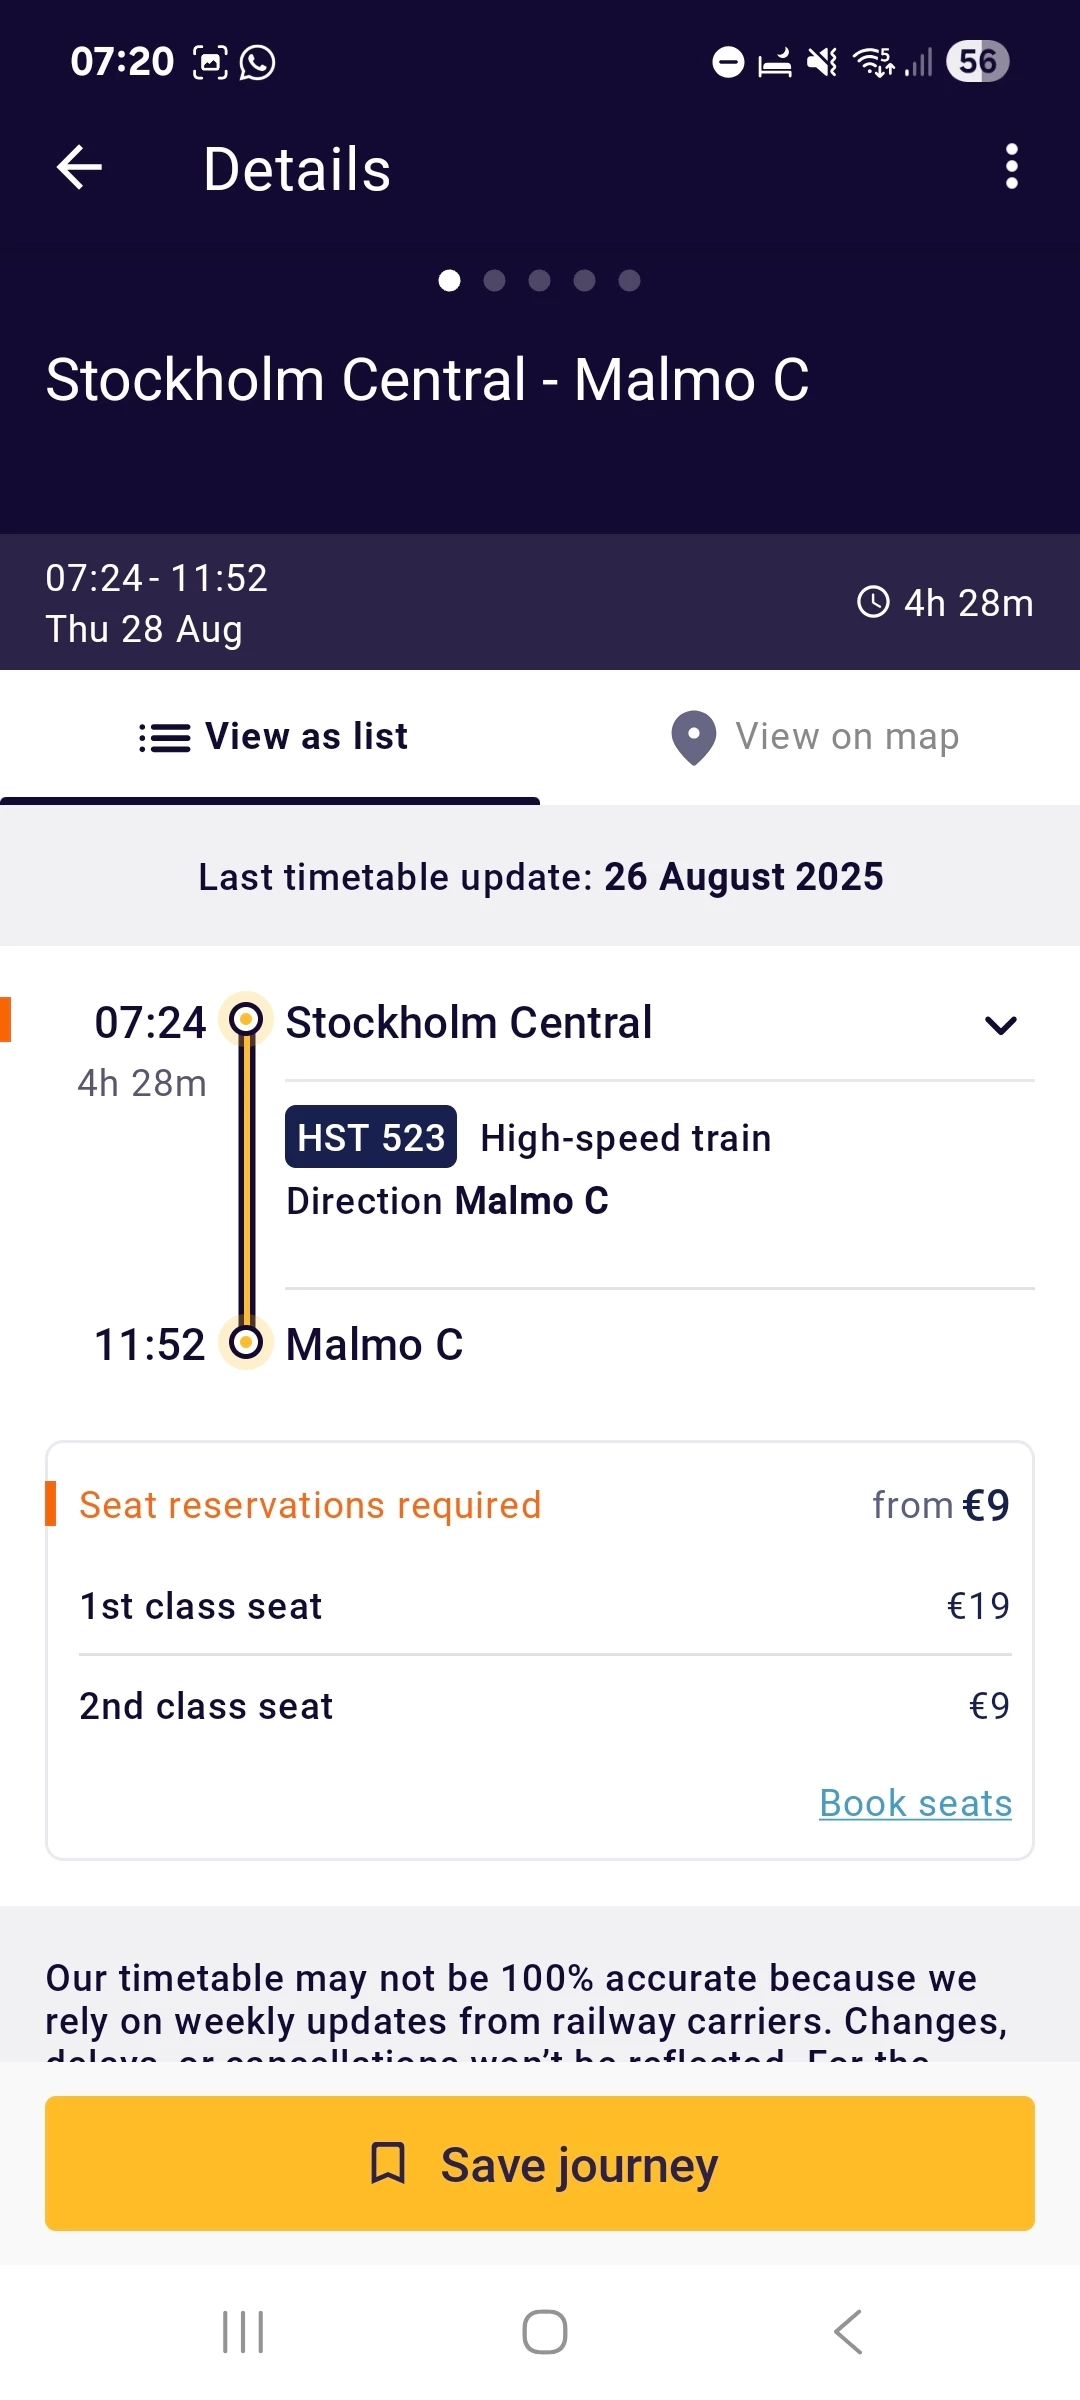Tap the bookmark icon on Save journey
1080x2400 pixels.
[x=388, y=2163]
